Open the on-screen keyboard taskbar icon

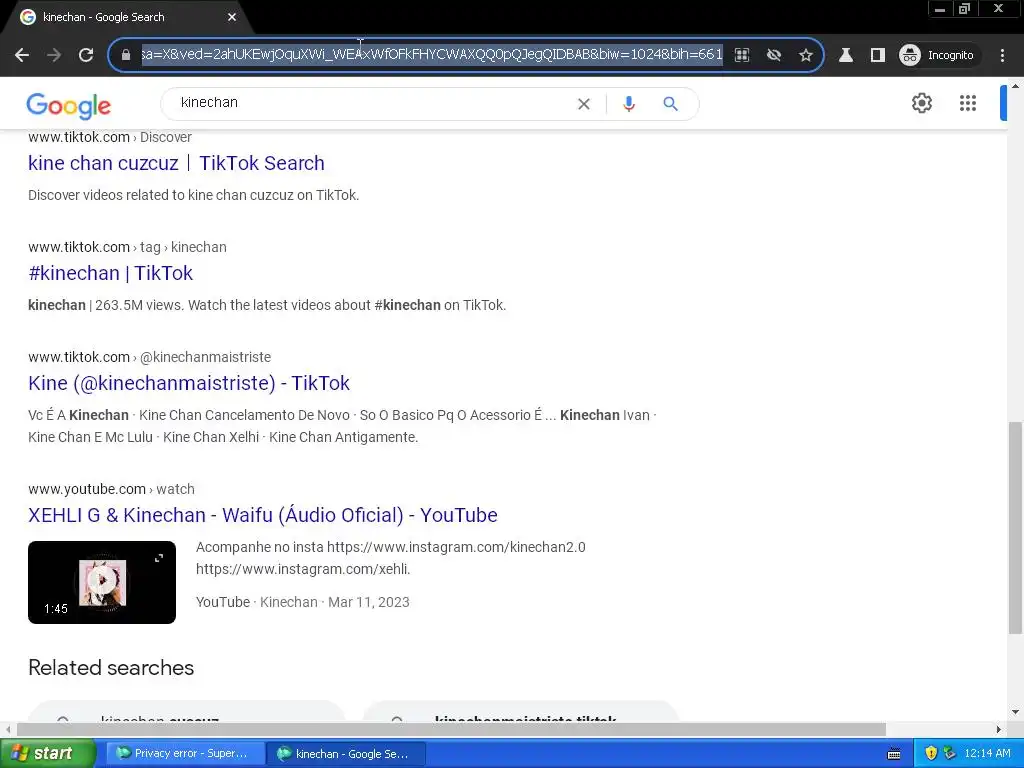pos(894,754)
